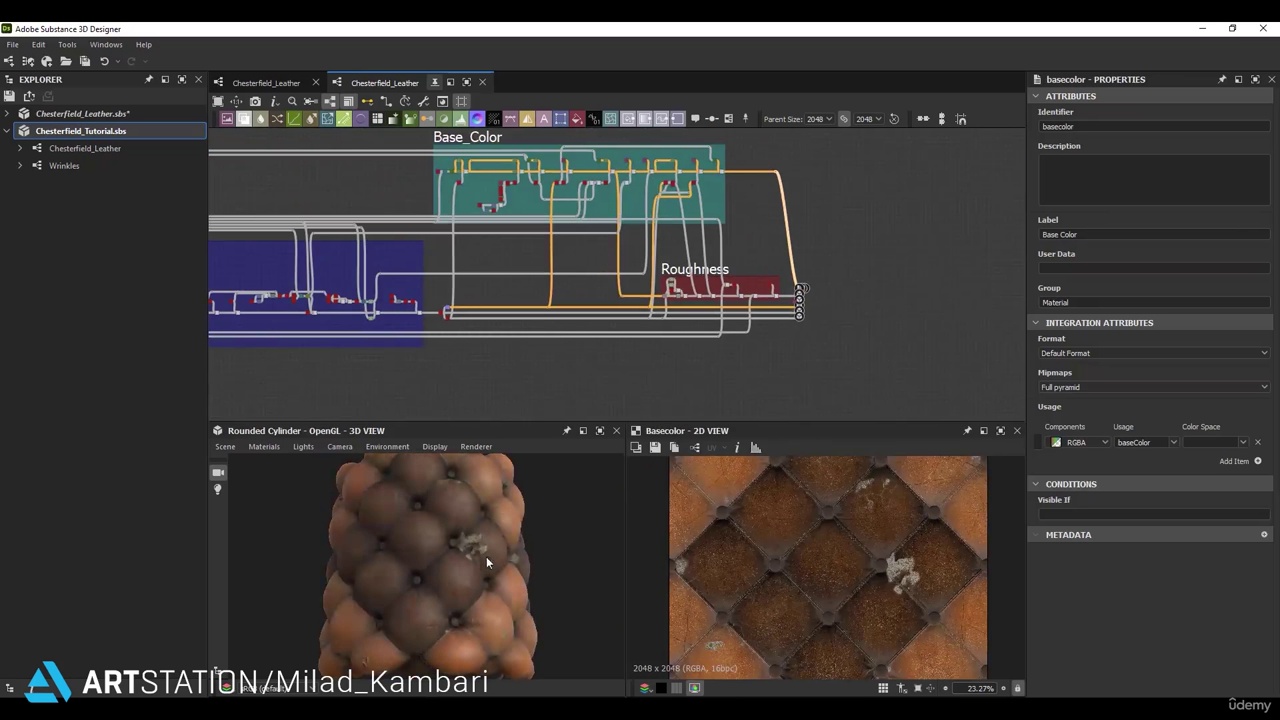Add a Channel Shuffle node icon

point(276,119)
